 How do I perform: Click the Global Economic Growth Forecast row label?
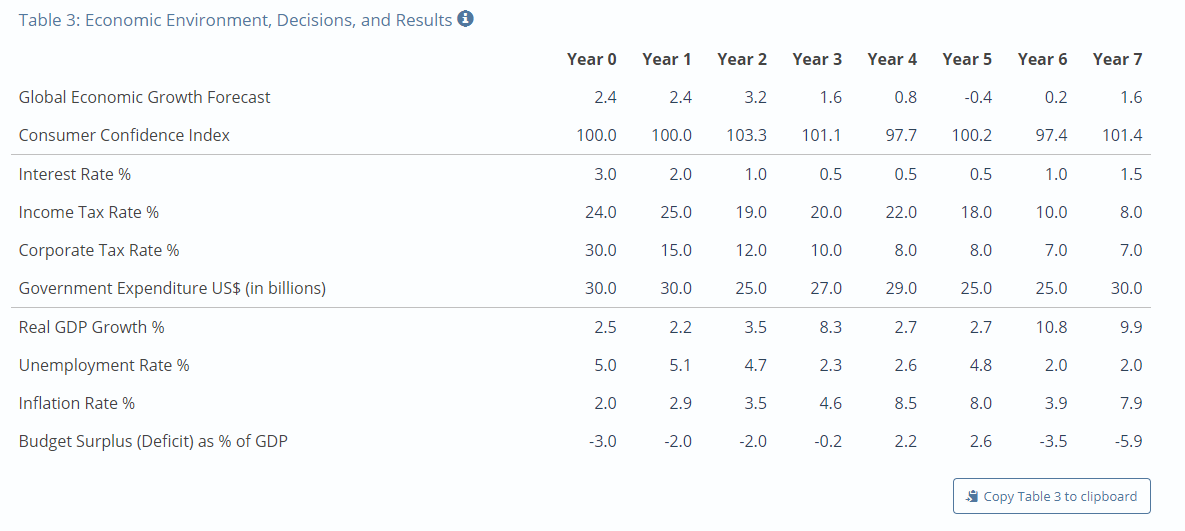(x=144, y=97)
